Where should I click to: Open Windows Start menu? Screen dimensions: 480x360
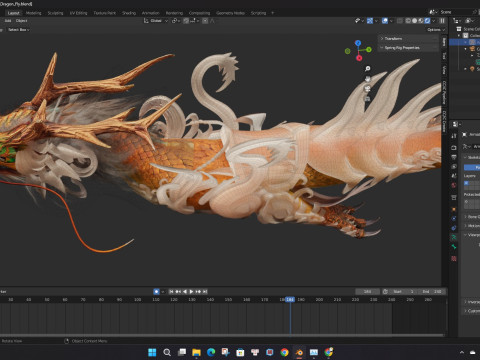(152, 352)
